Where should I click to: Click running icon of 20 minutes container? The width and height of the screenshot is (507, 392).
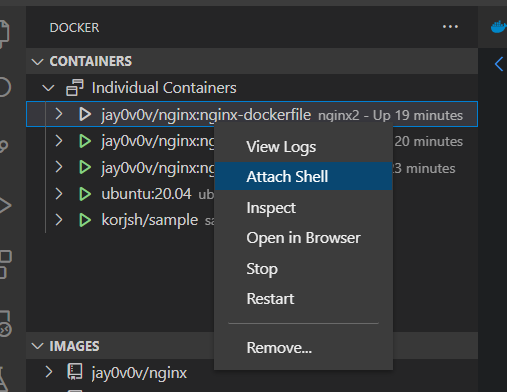point(85,141)
